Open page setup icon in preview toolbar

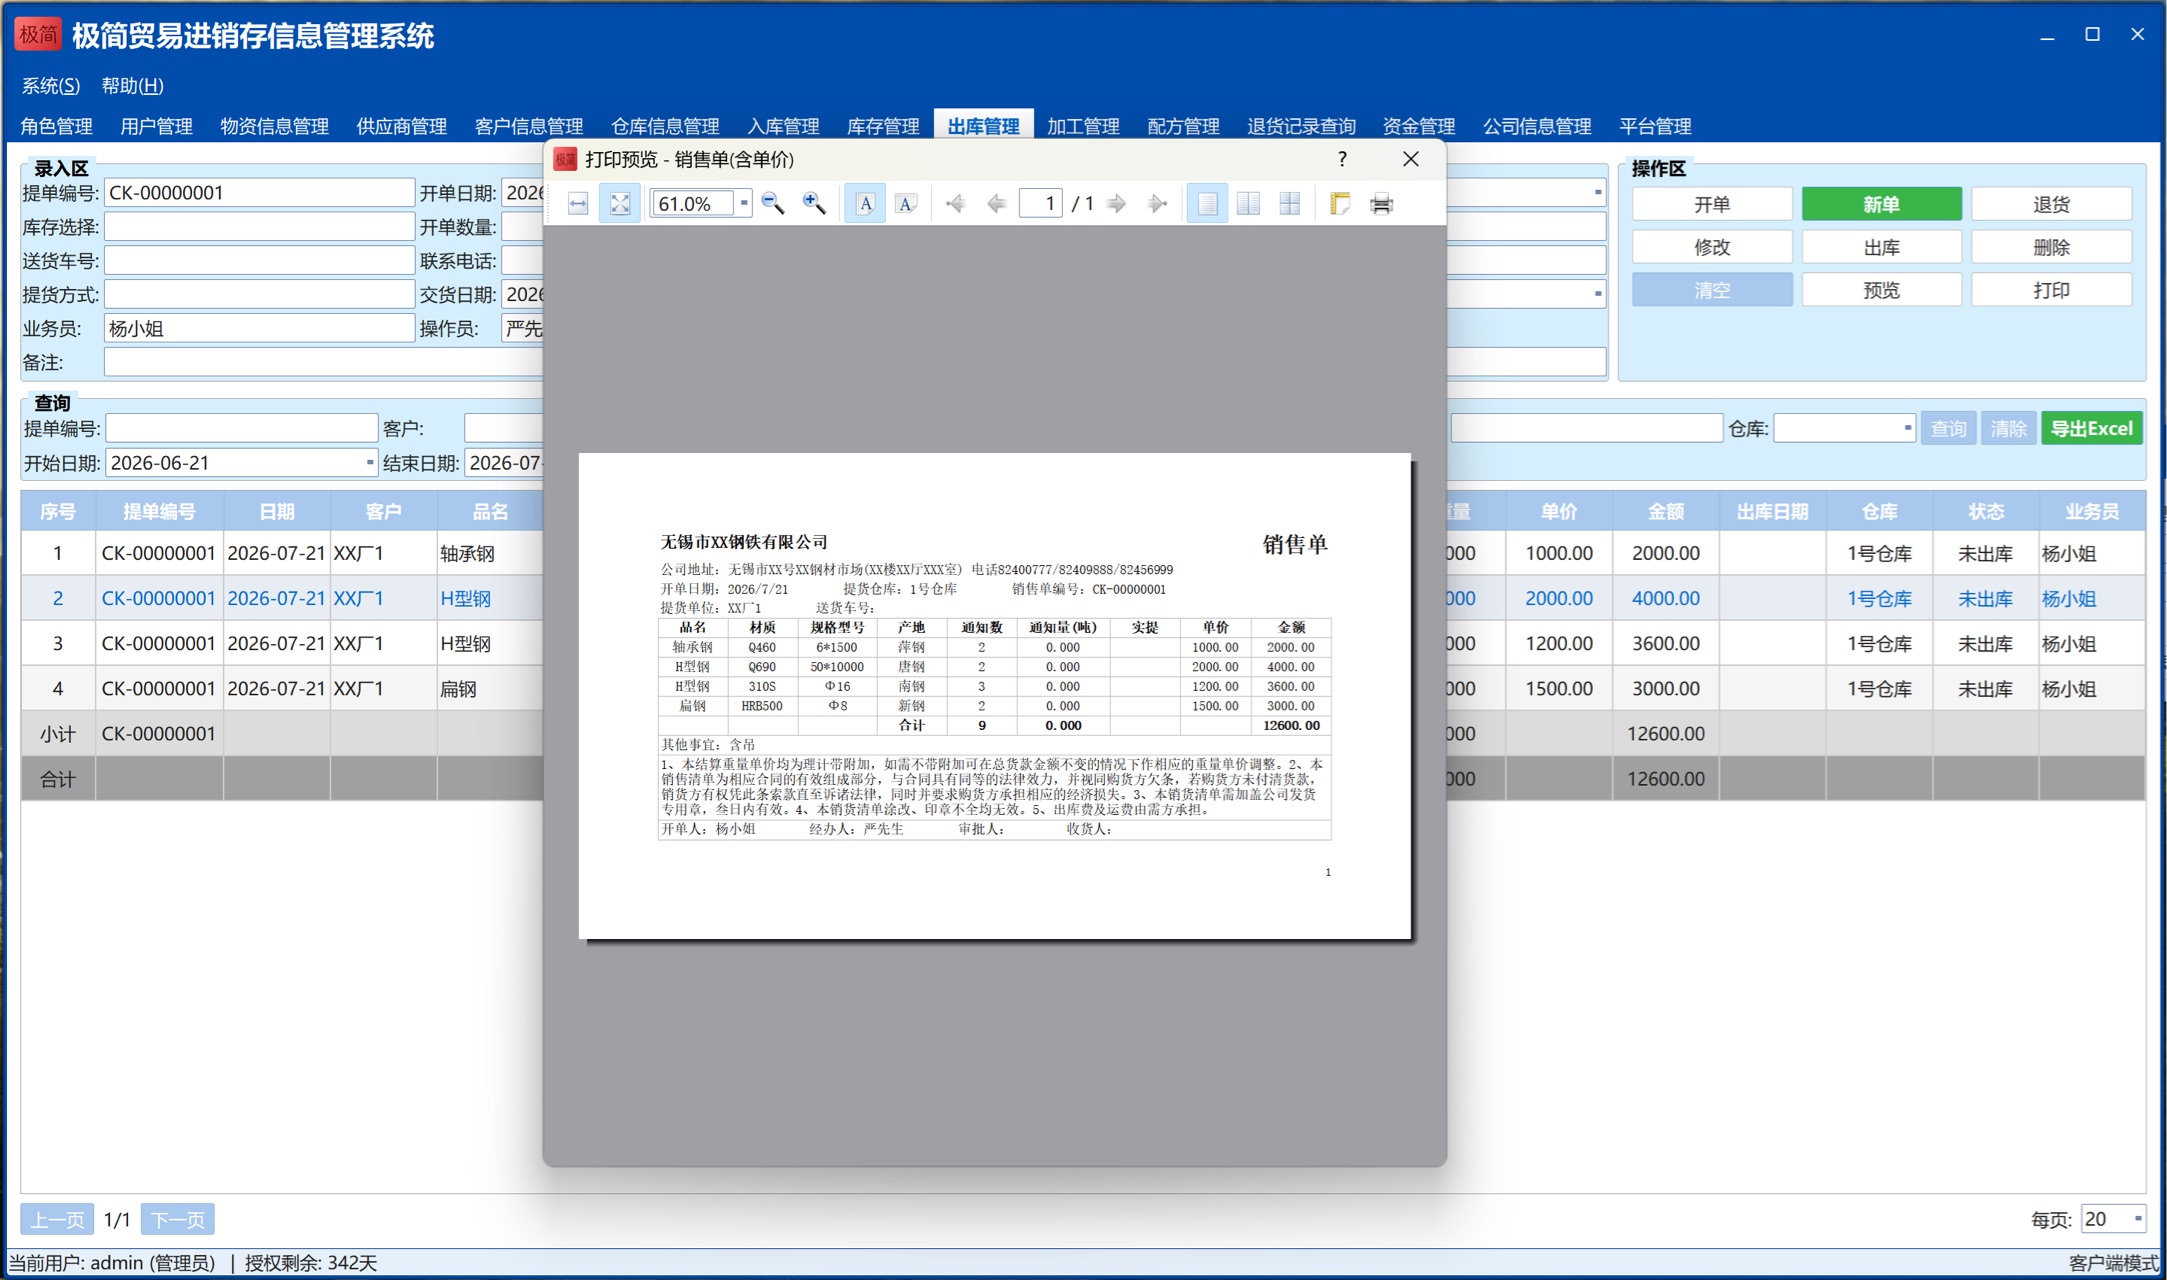1340,204
